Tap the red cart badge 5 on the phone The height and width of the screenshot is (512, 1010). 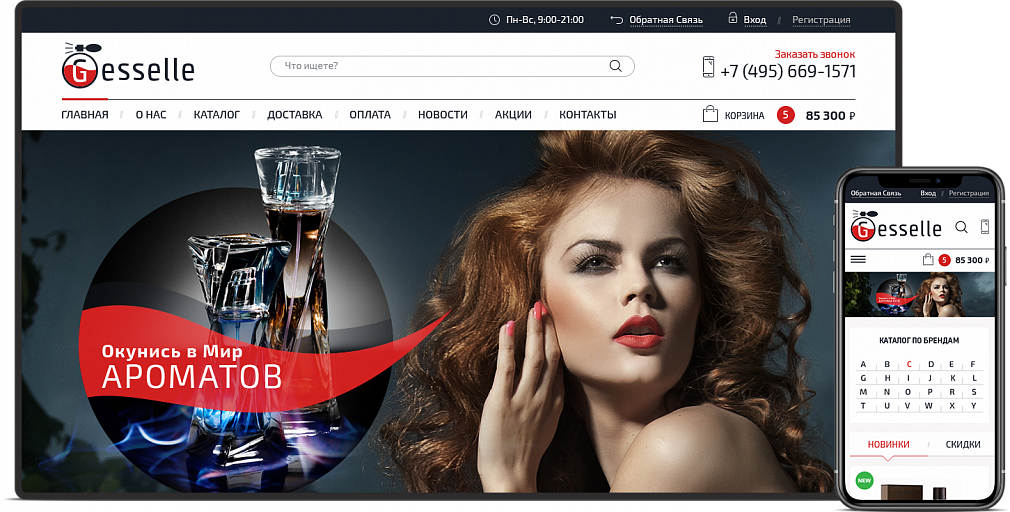944,260
